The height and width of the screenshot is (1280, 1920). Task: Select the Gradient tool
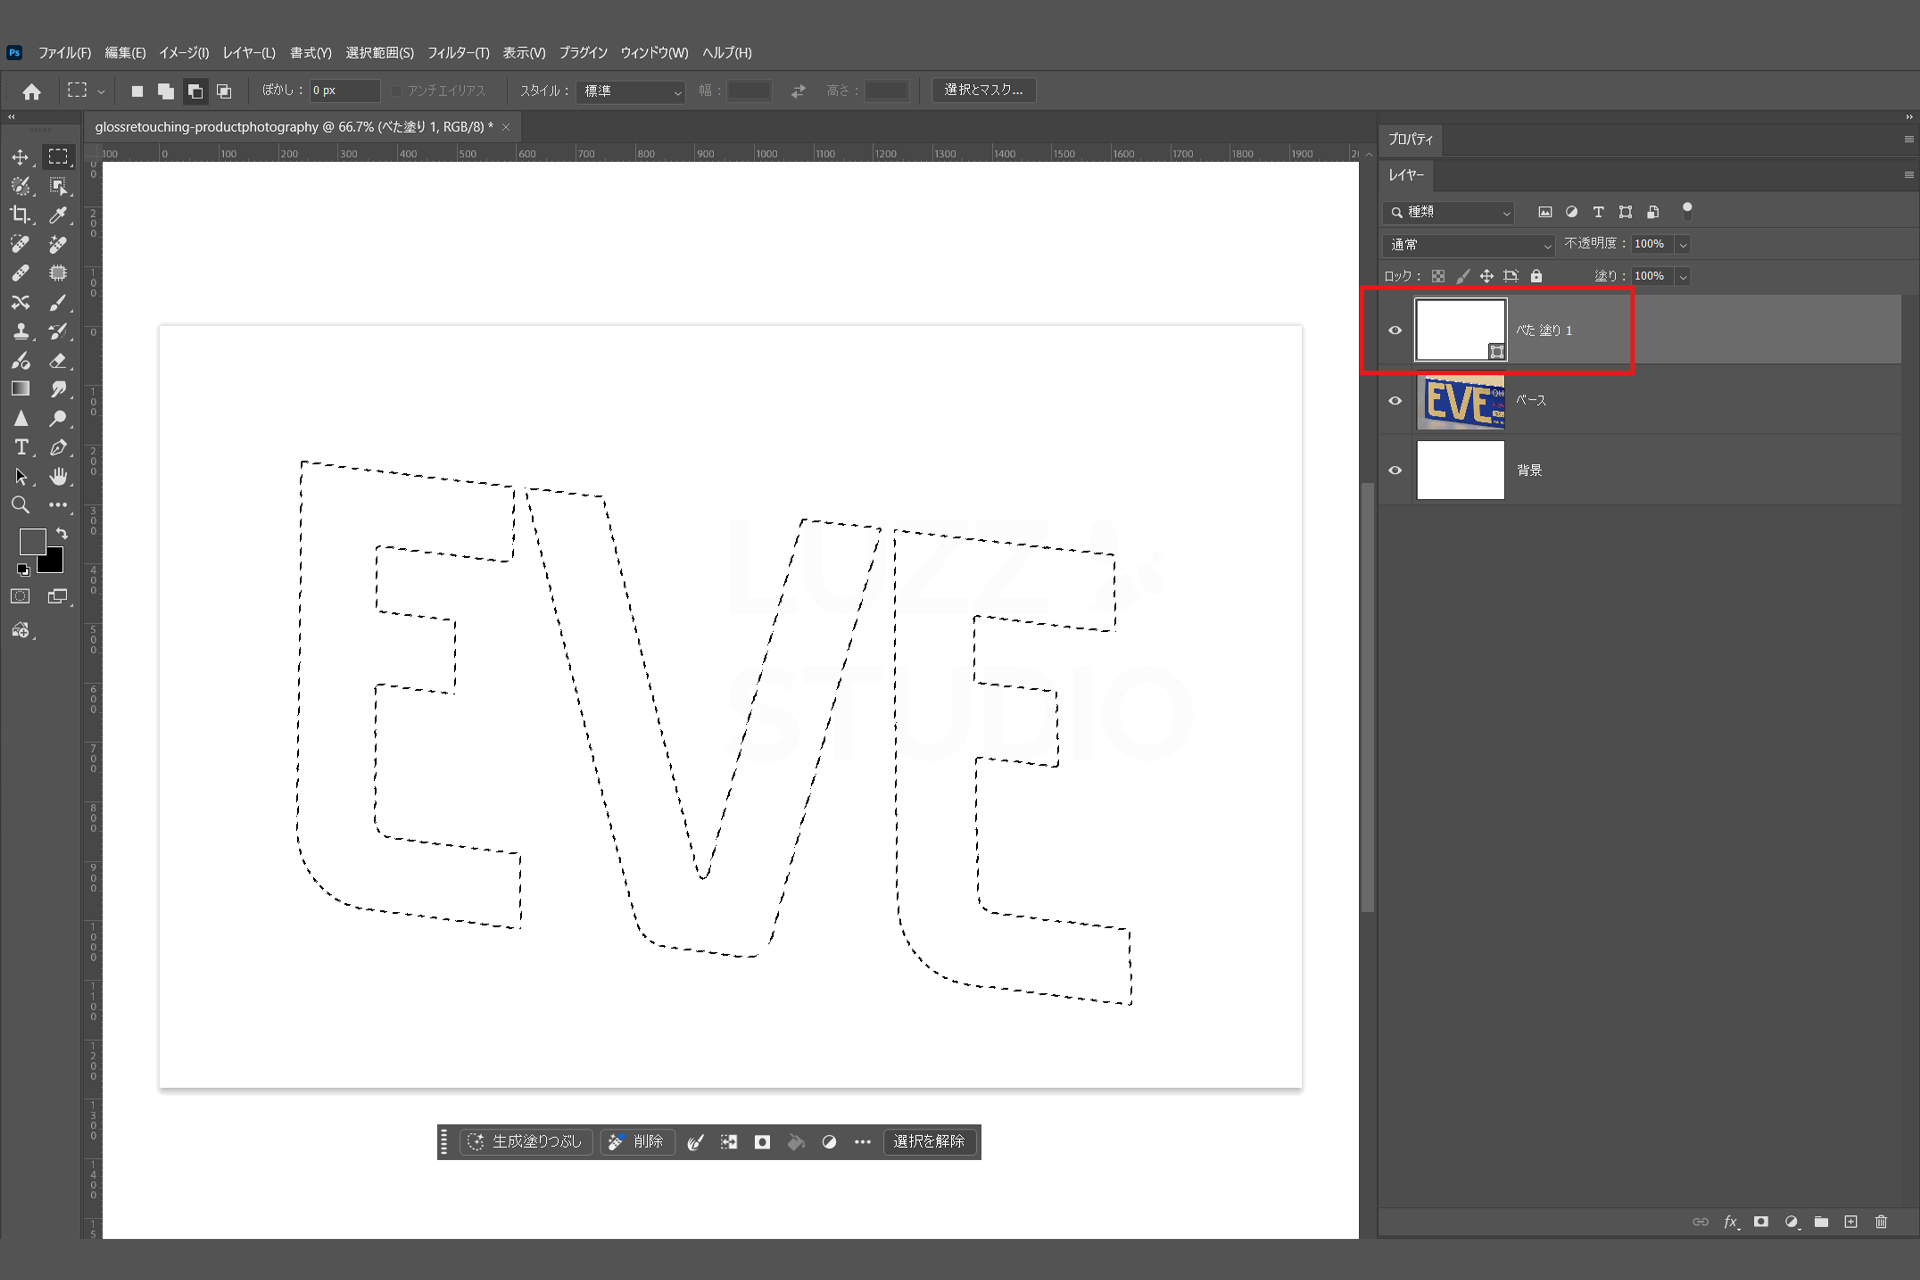coord(20,389)
